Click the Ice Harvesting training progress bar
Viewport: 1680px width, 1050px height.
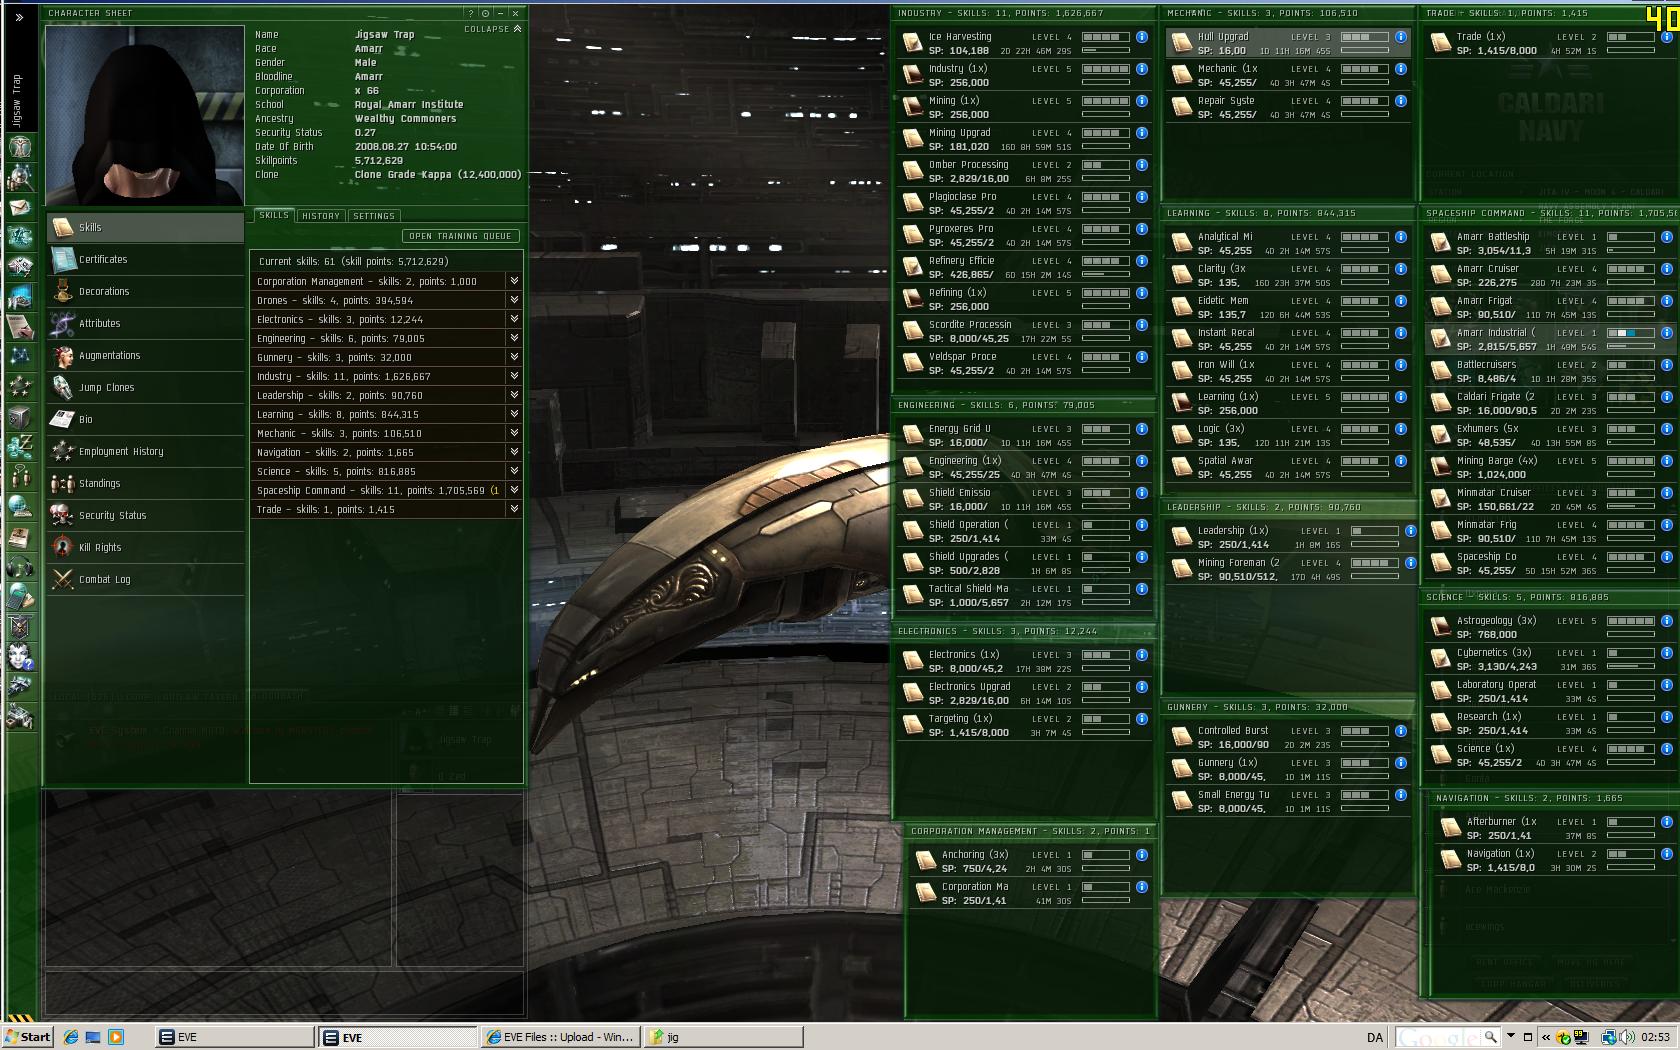tap(1106, 50)
